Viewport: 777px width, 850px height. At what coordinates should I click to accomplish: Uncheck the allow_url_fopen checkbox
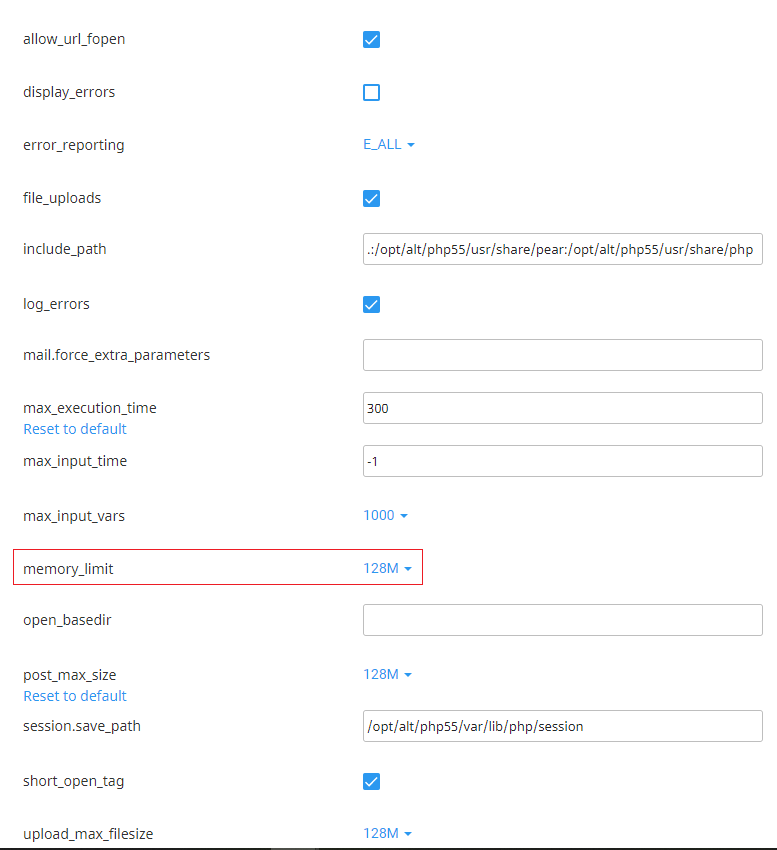(x=371, y=40)
